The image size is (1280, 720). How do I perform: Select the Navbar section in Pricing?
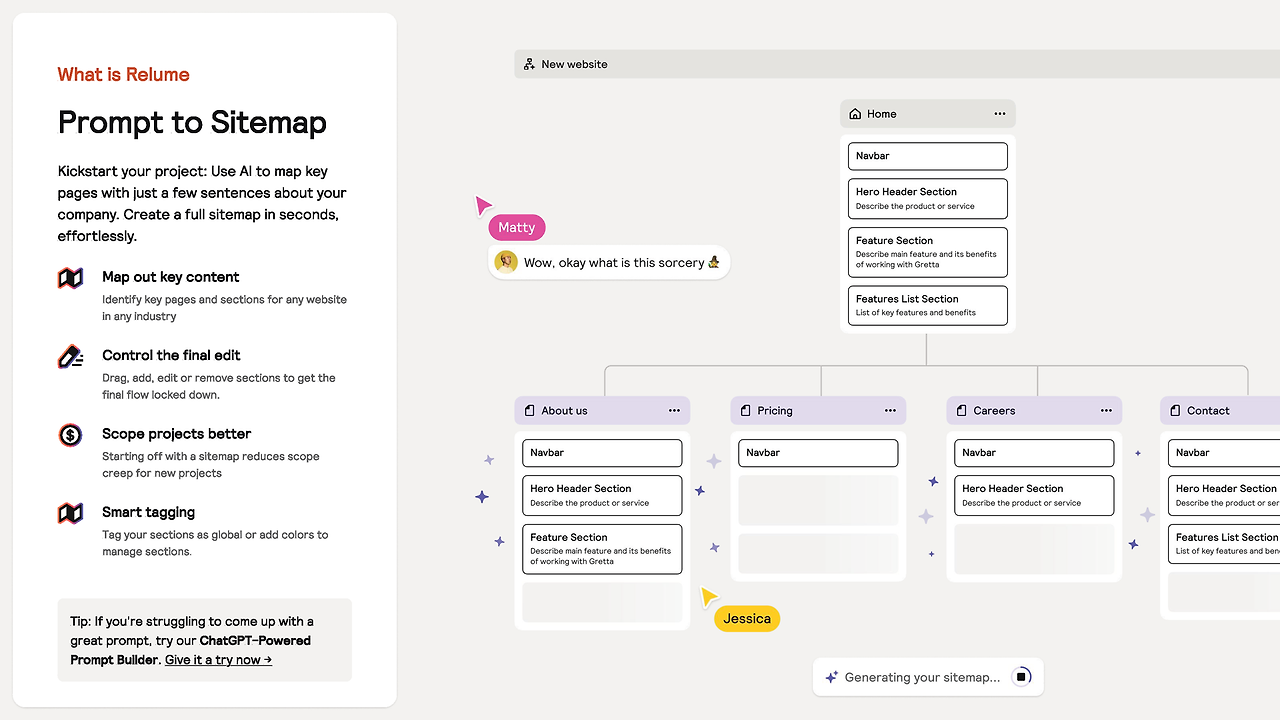pyautogui.click(x=819, y=453)
